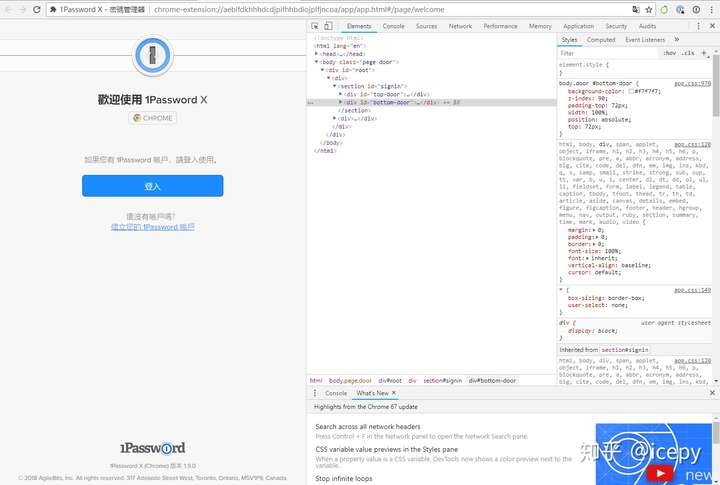Open the Network tab

click(x=460, y=26)
